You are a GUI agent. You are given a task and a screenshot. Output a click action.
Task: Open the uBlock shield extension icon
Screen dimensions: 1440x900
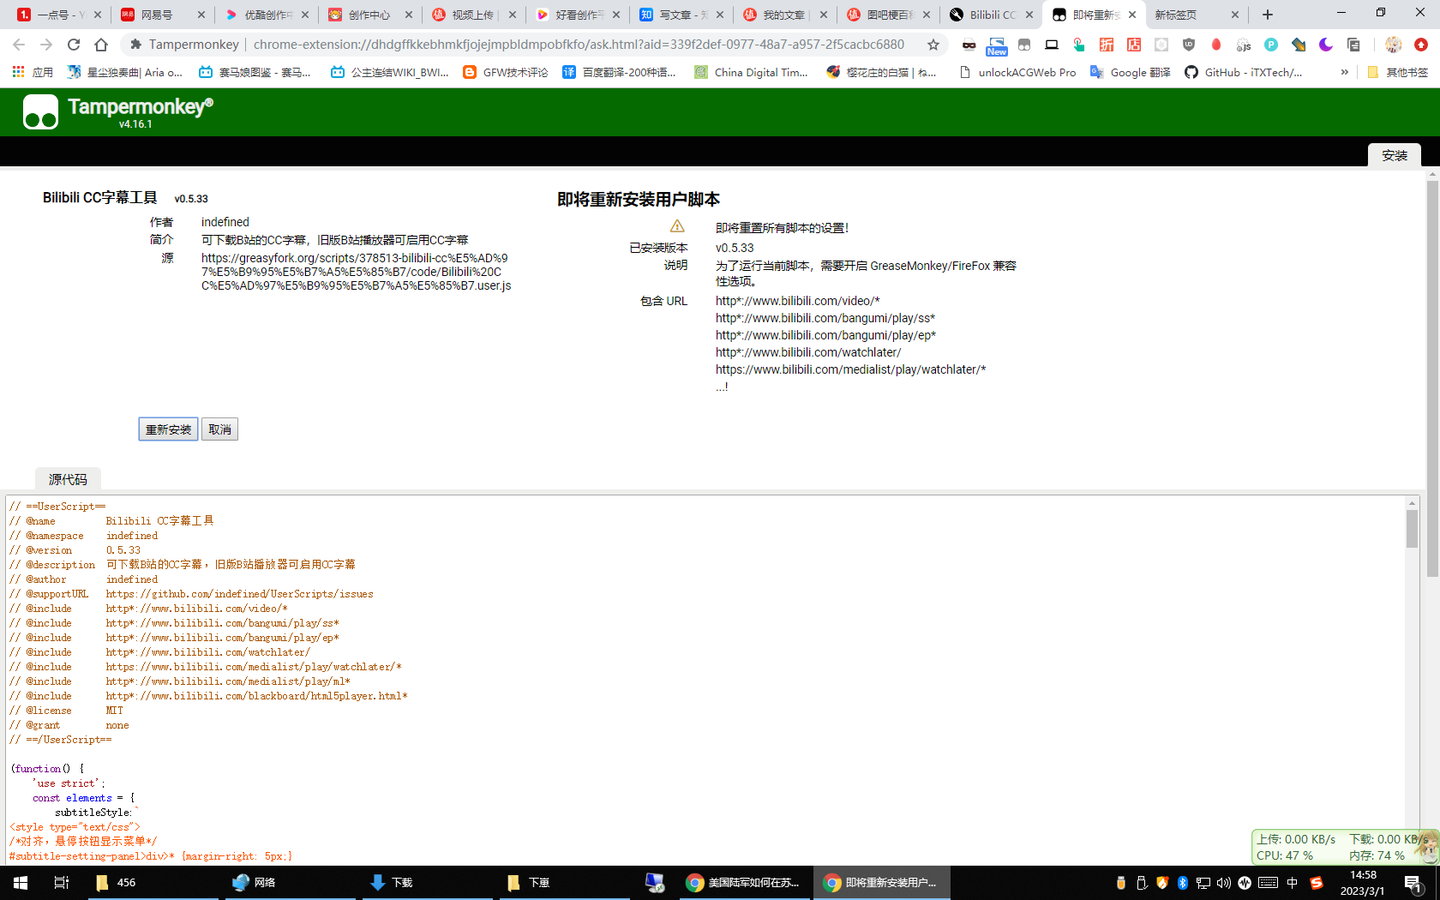point(1188,44)
